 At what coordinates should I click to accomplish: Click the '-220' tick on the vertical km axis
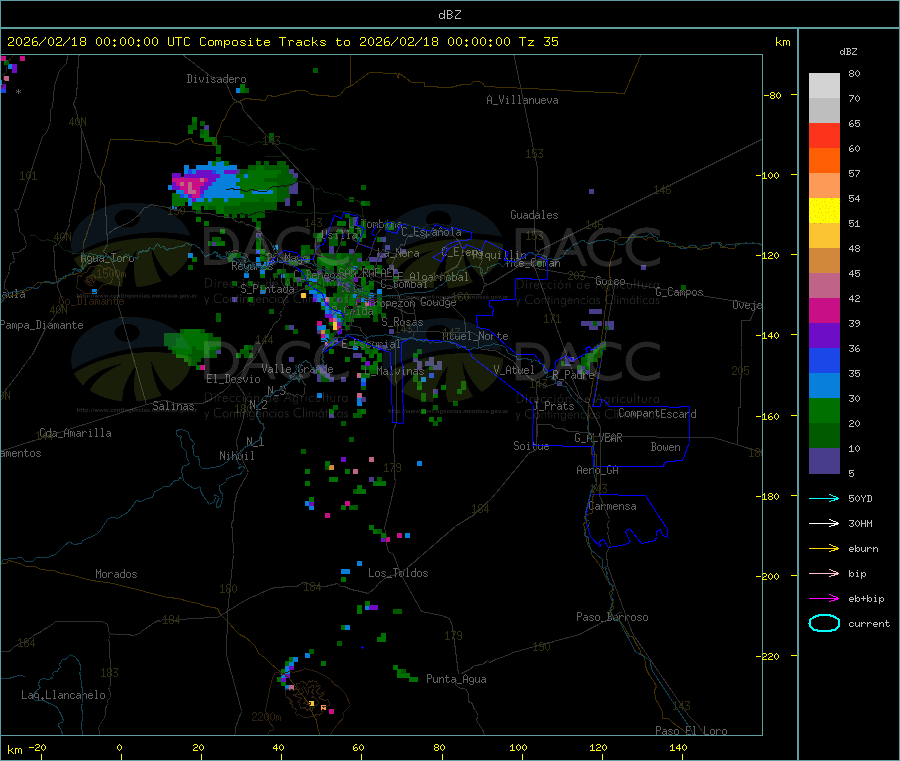pos(769,656)
